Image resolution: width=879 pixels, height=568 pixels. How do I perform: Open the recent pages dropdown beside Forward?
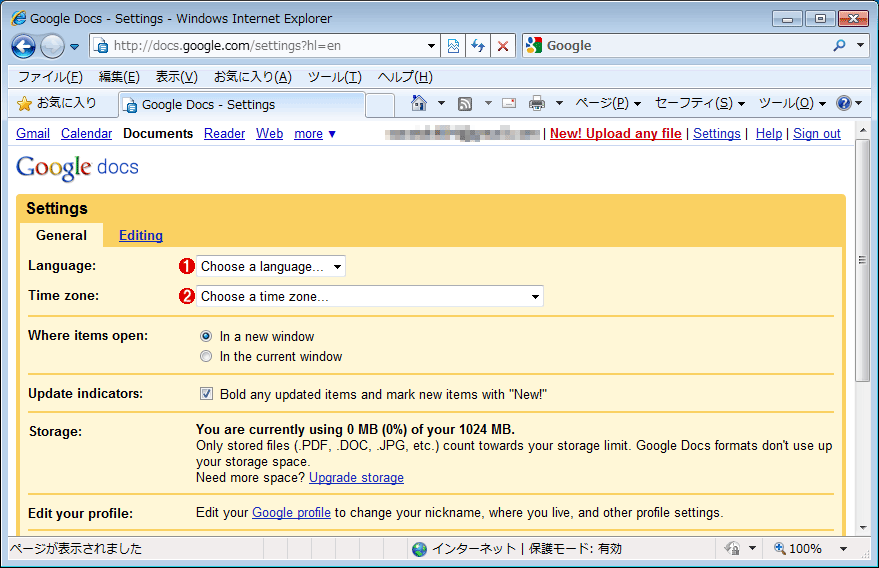pos(75,47)
